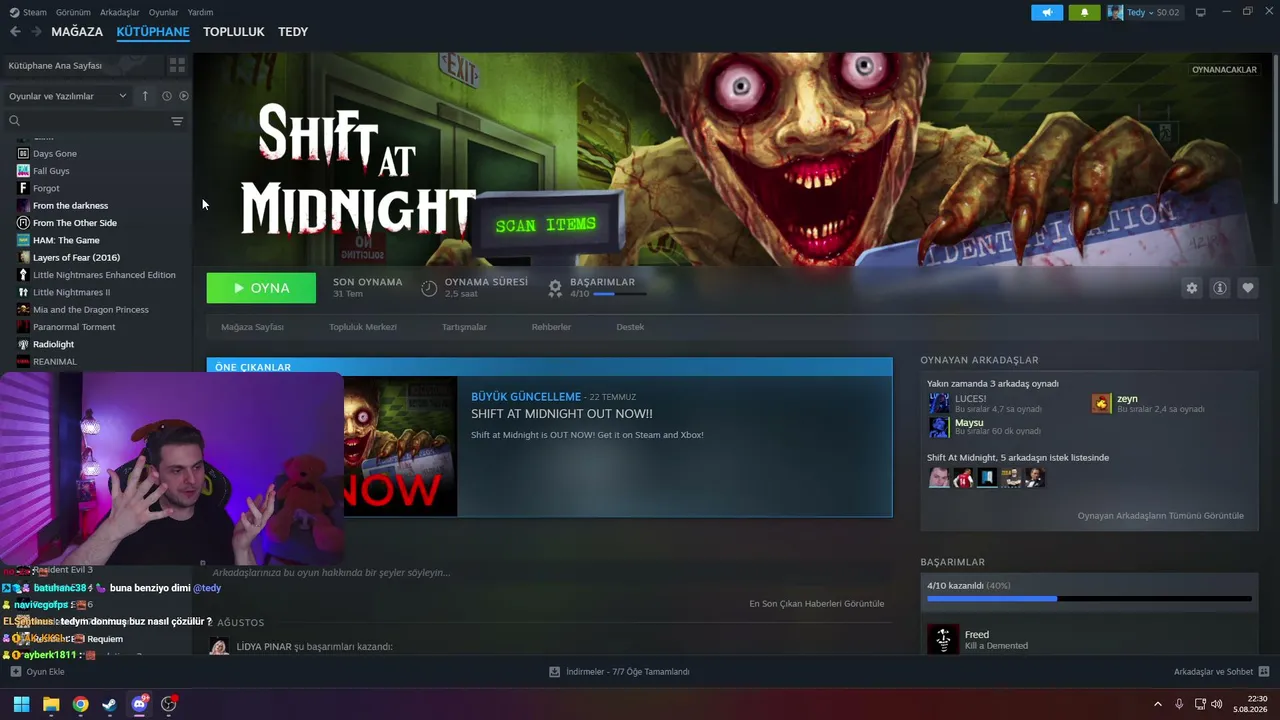Click the downloads tray icon in footer

(x=555, y=672)
